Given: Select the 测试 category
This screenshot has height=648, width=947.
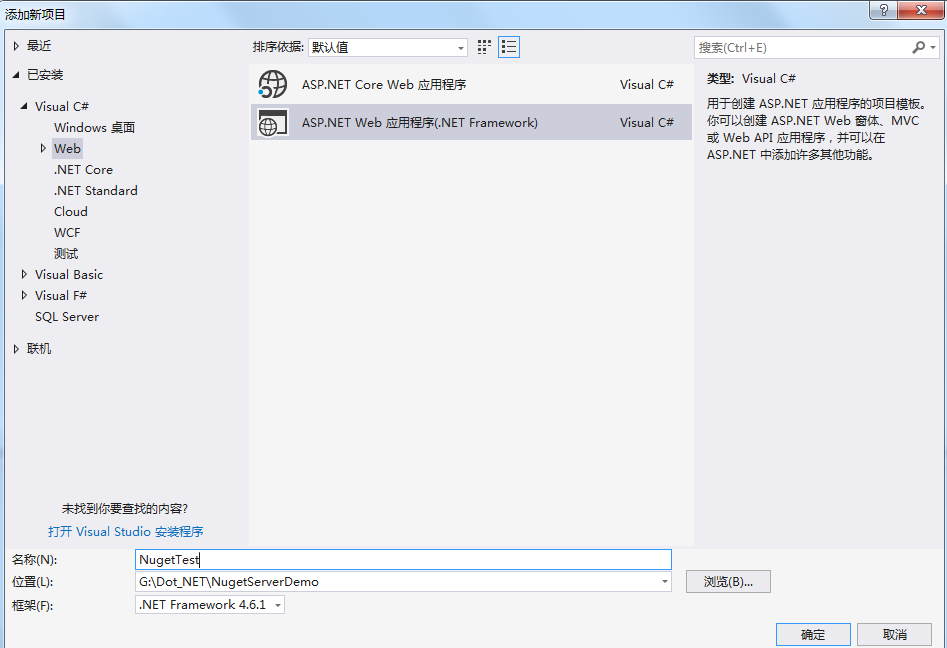Looking at the screenshot, I should (66, 254).
